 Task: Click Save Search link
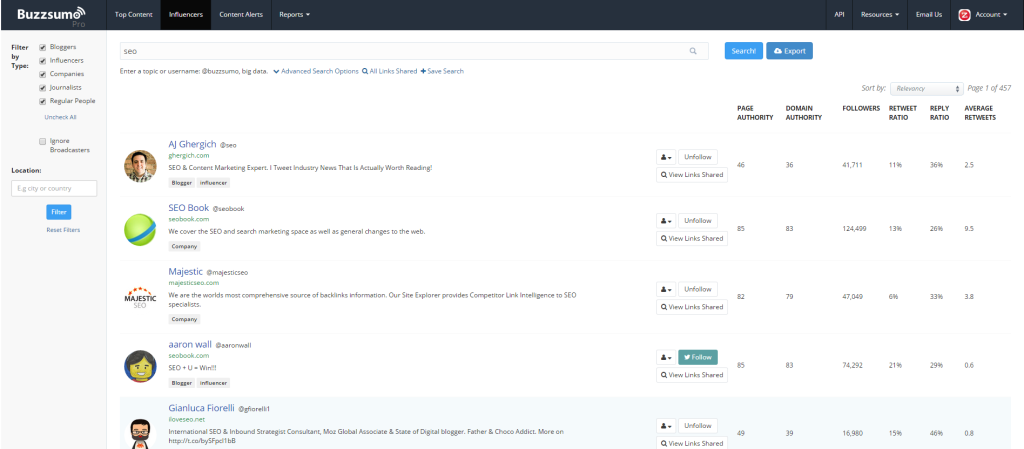(x=442, y=71)
